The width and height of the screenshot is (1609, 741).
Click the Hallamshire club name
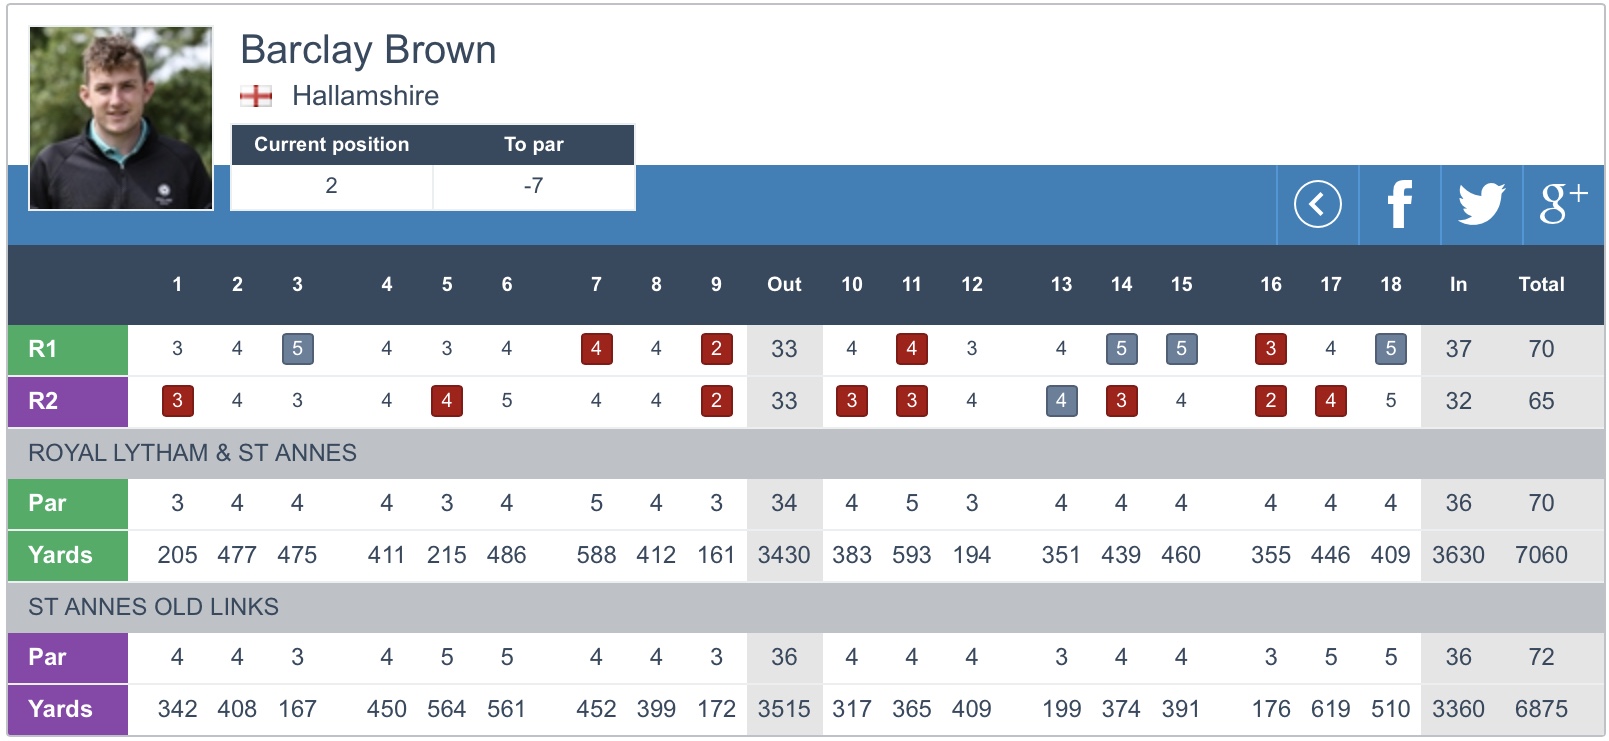coord(365,96)
